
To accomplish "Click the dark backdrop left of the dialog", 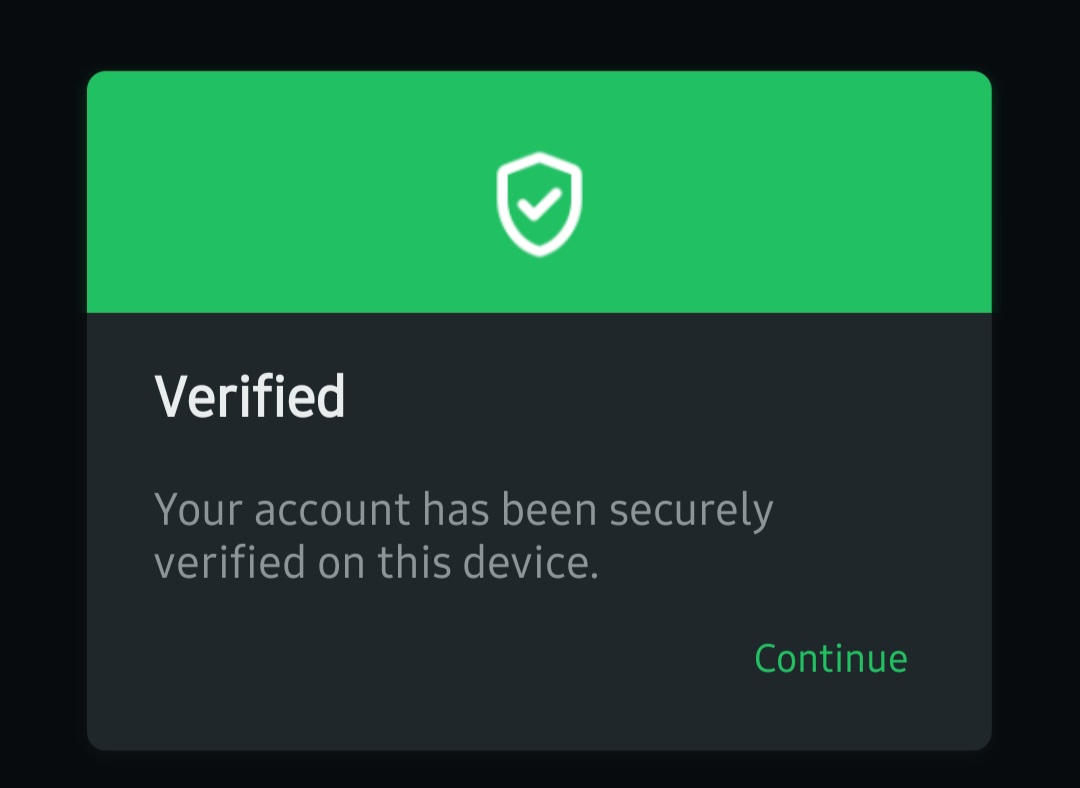I will click(x=42, y=400).
